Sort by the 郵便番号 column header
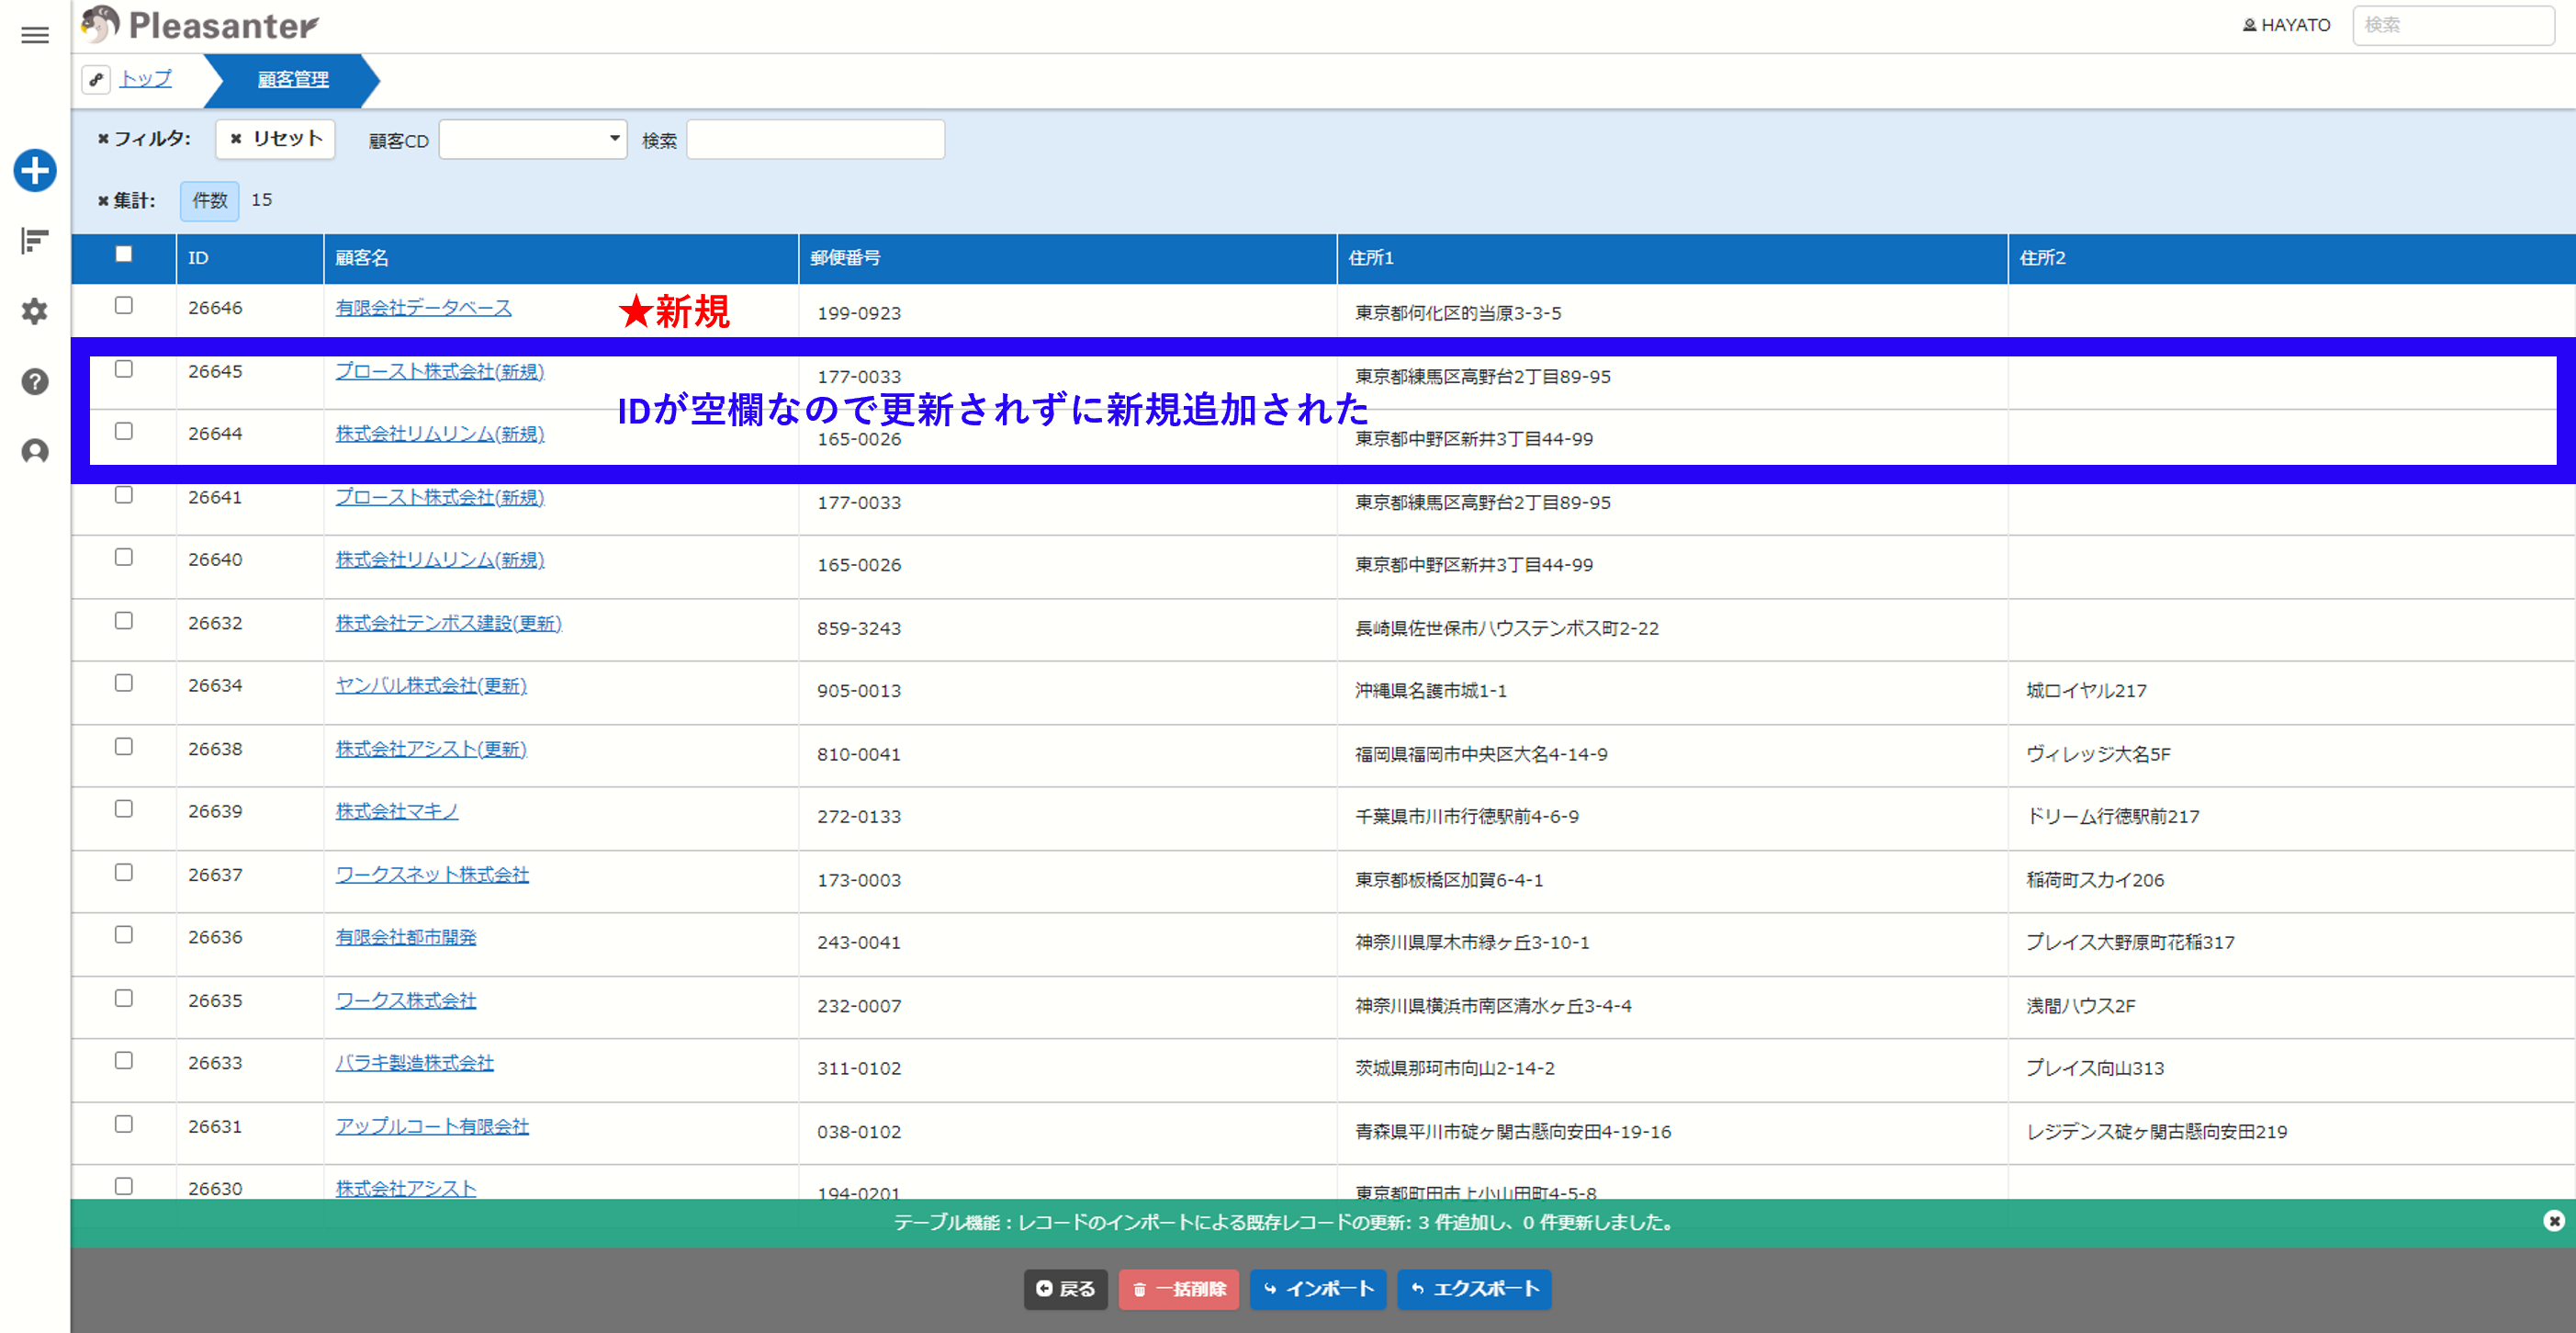Image resolution: width=2576 pixels, height=1333 pixels. click(1067, 258)
